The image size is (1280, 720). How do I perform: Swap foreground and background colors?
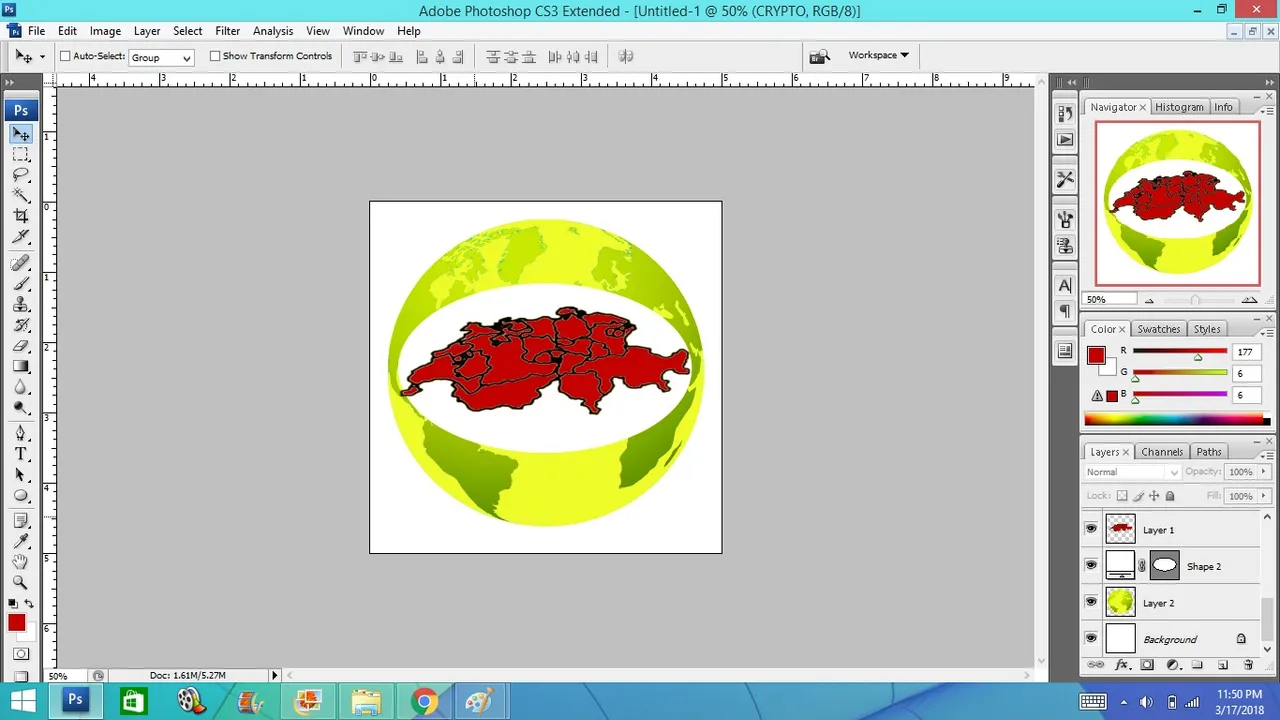click(x=29, y=604)
